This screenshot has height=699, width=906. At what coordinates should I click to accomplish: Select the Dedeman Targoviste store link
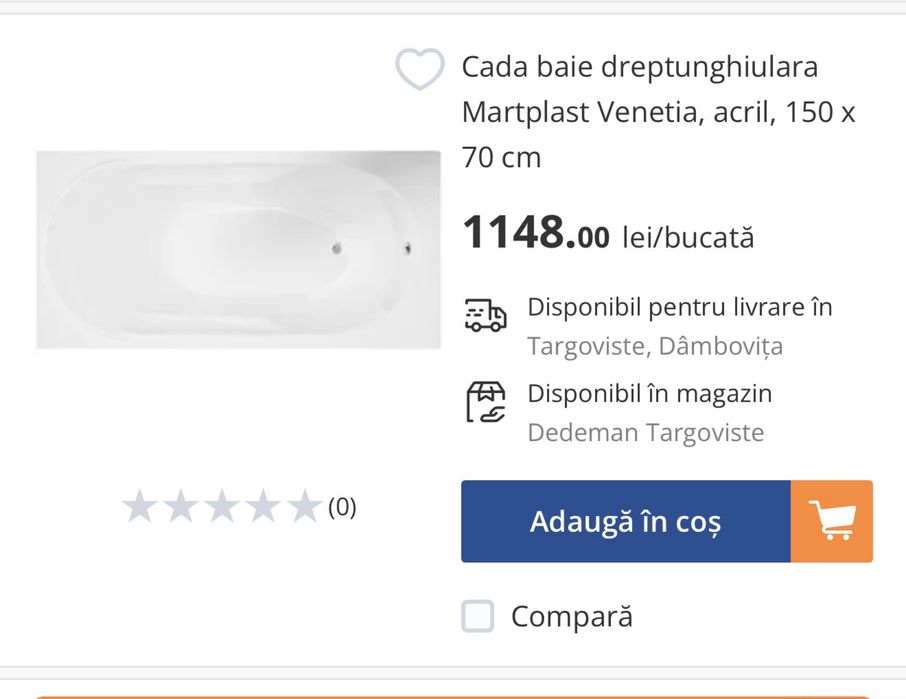[645, 432]
